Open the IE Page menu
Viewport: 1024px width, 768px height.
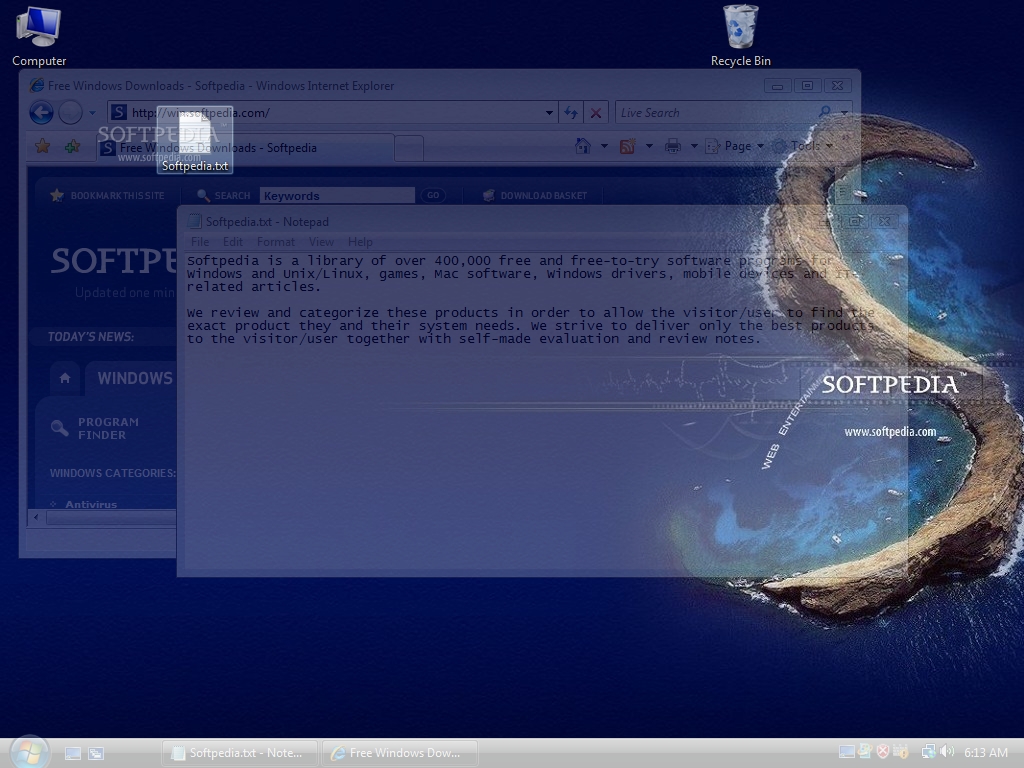735,146
